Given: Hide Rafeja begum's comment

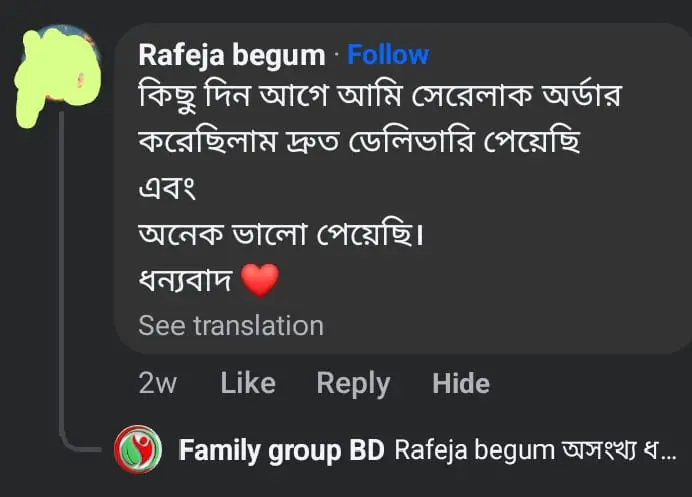Looking at the screenshot, I should (x=461, y=383).
